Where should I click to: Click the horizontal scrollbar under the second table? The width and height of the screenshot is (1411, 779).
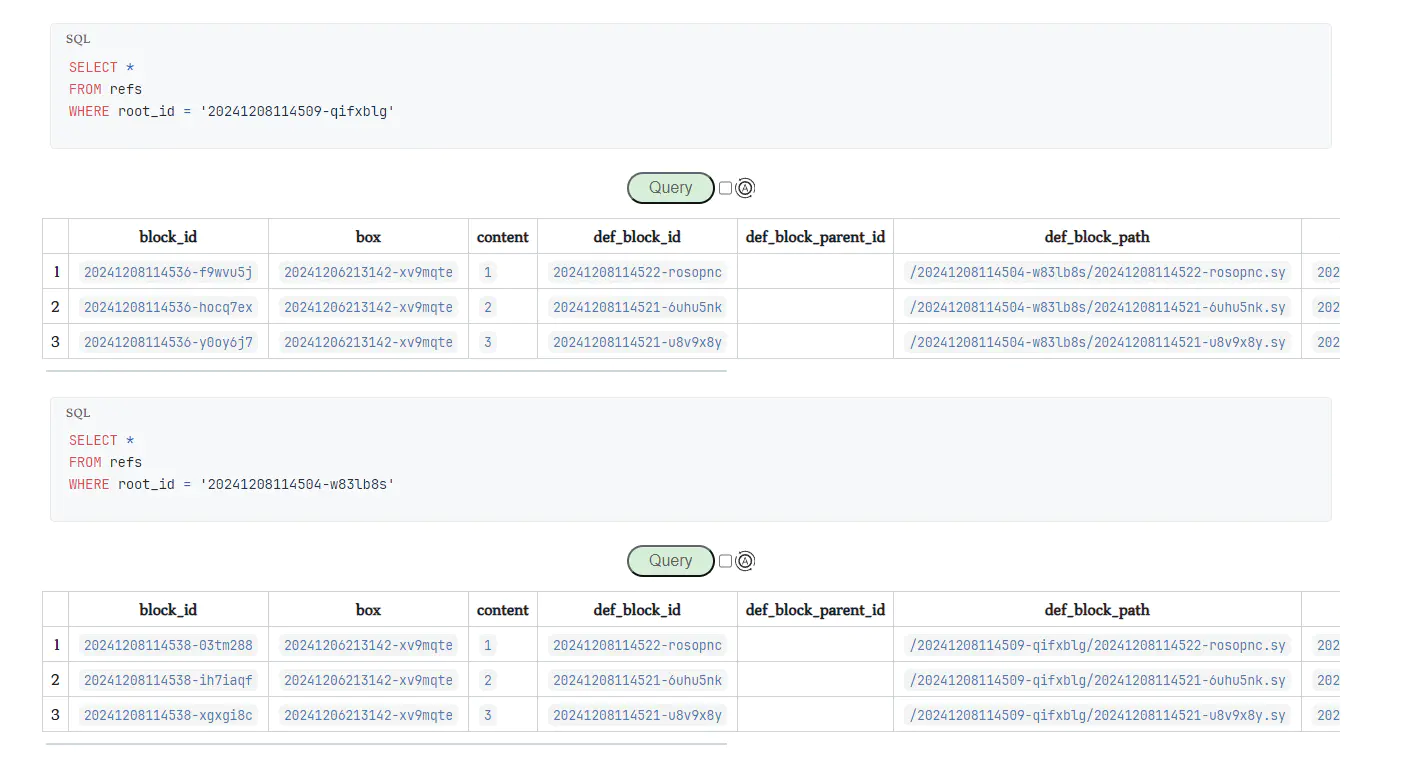(386, 744)
